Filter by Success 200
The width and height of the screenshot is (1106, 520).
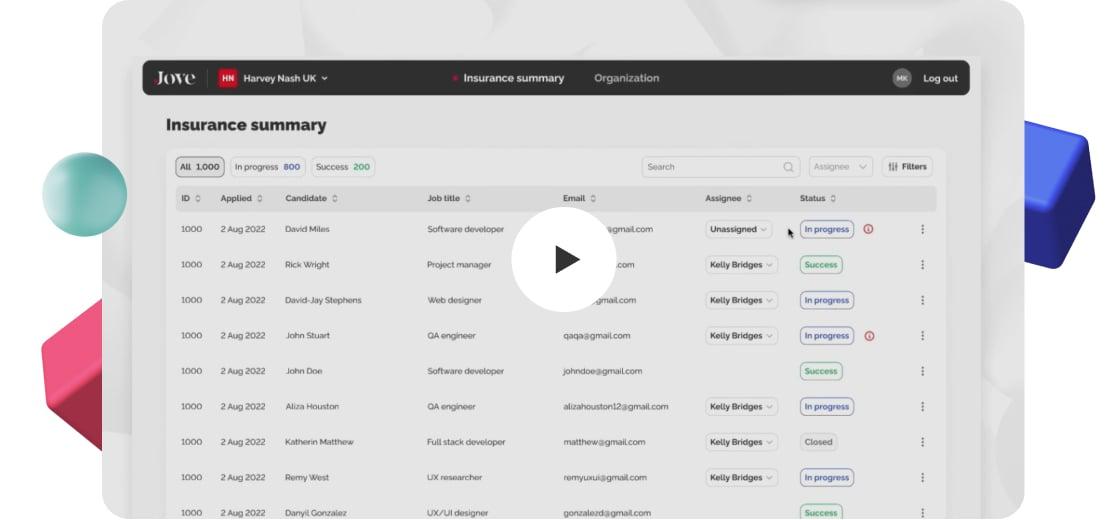click(343, 167)
